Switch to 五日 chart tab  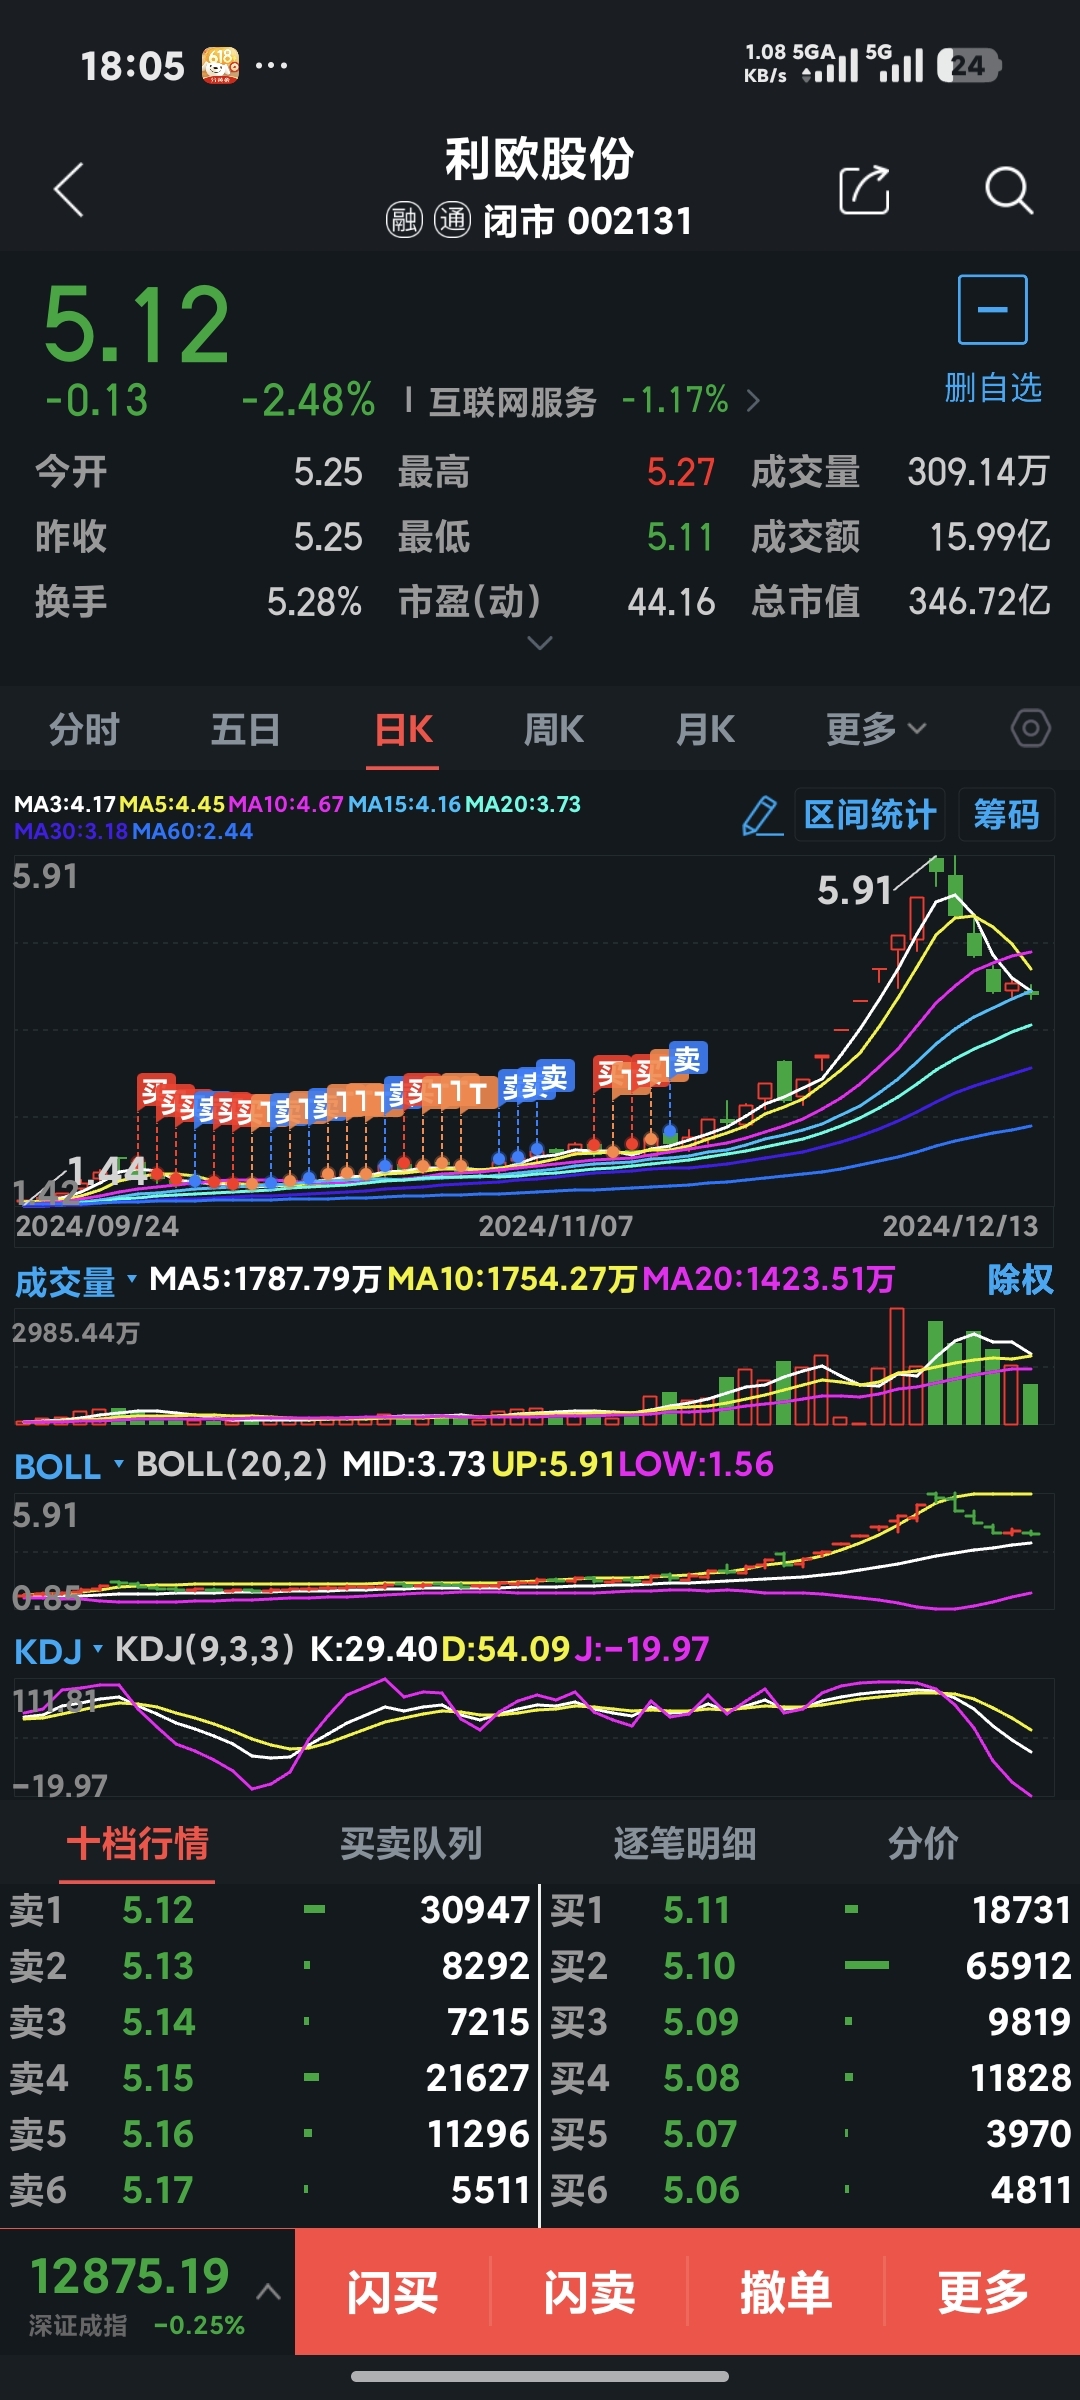245,730
